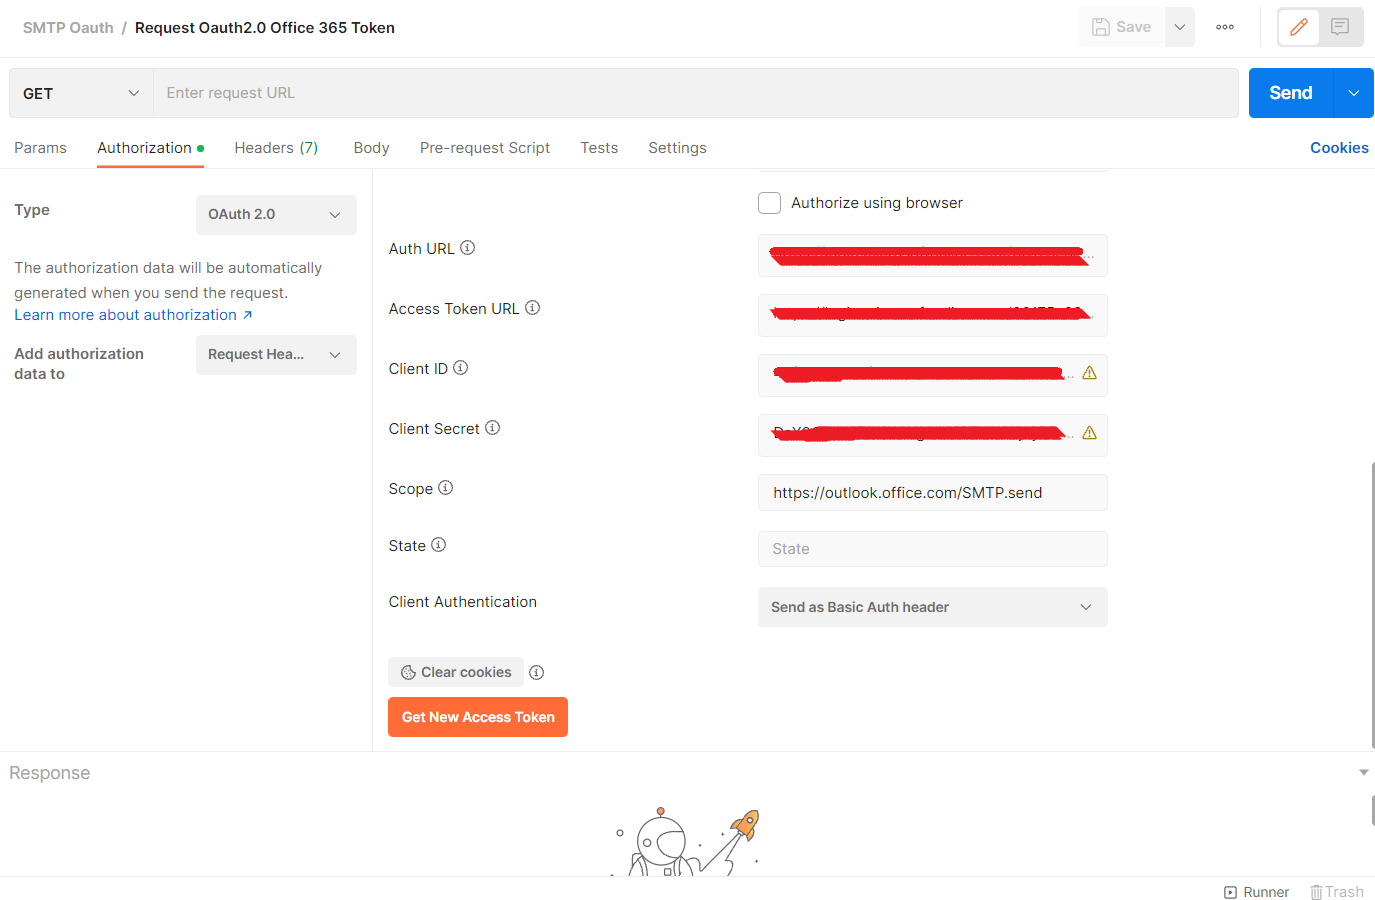Click the warning icon in Client ID field
Viewport: 1375px width, 900px height.
(x=1089, y=373)
